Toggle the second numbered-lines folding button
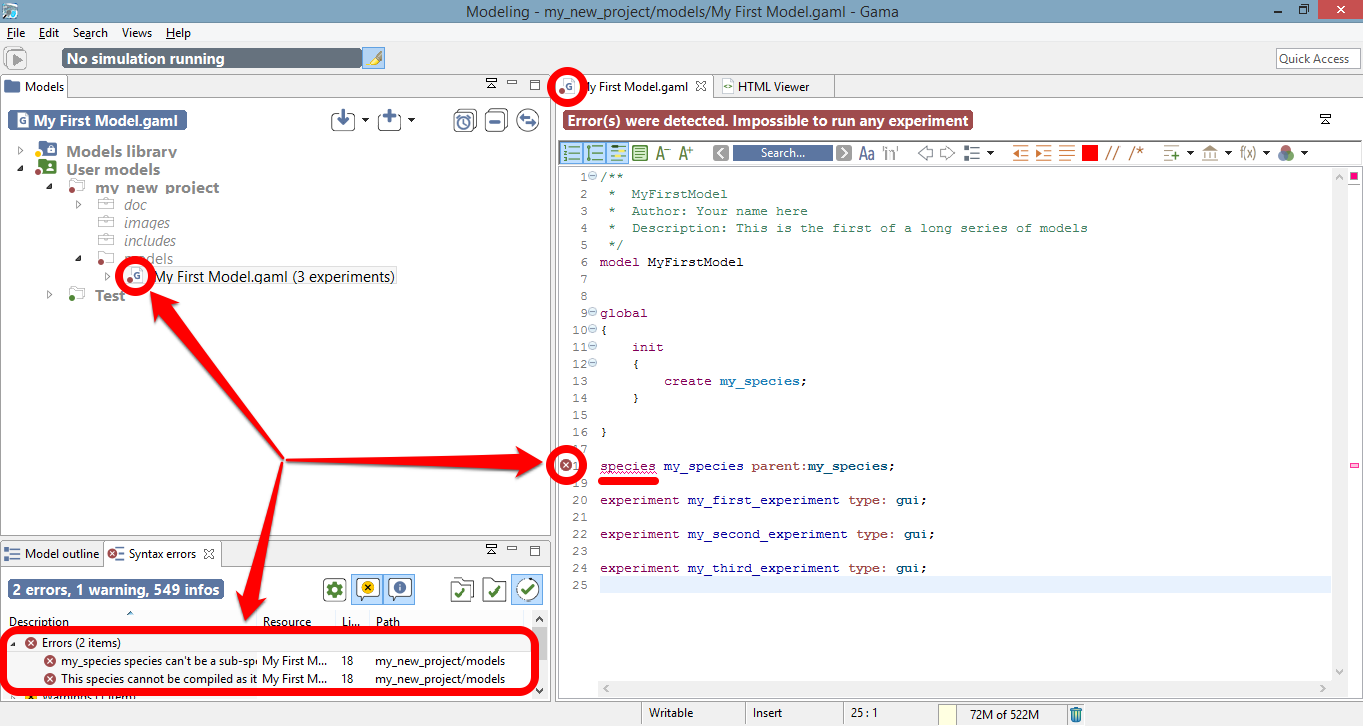The width and height of the screenshot is (1363, 726). [x=595, y=153]
